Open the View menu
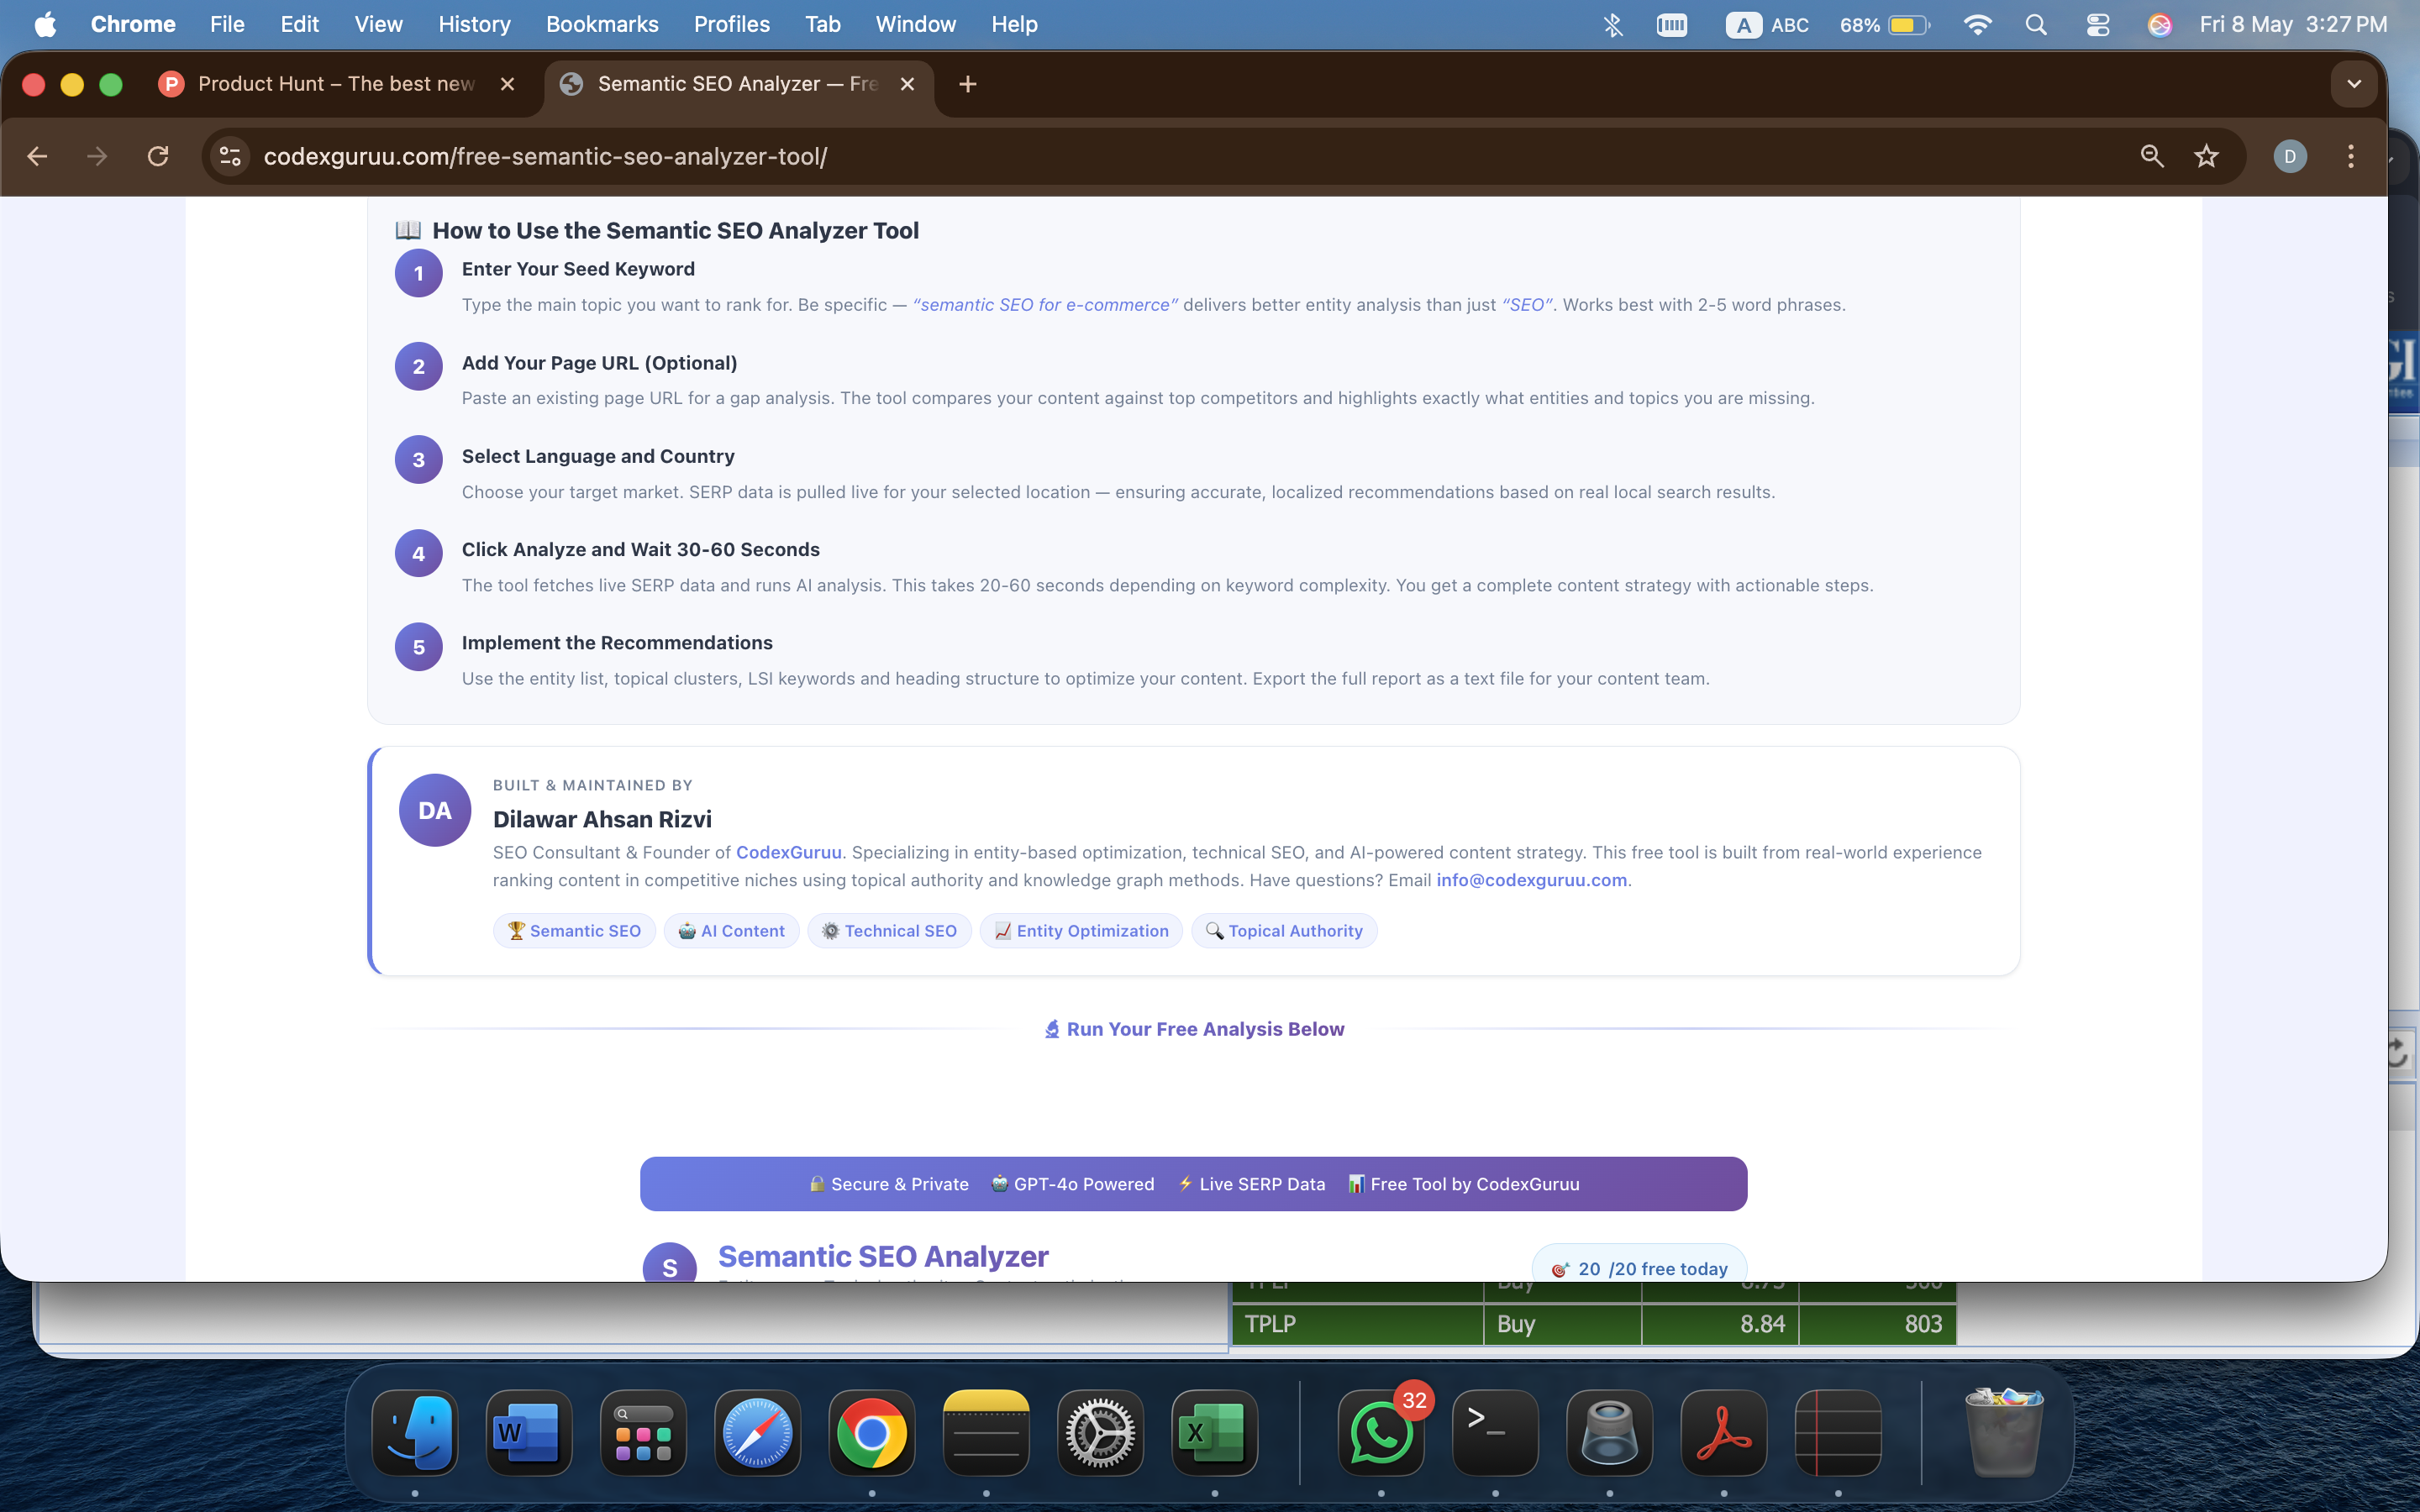Viewport: 2420px width, 1512px height. (x=378, y=24)
